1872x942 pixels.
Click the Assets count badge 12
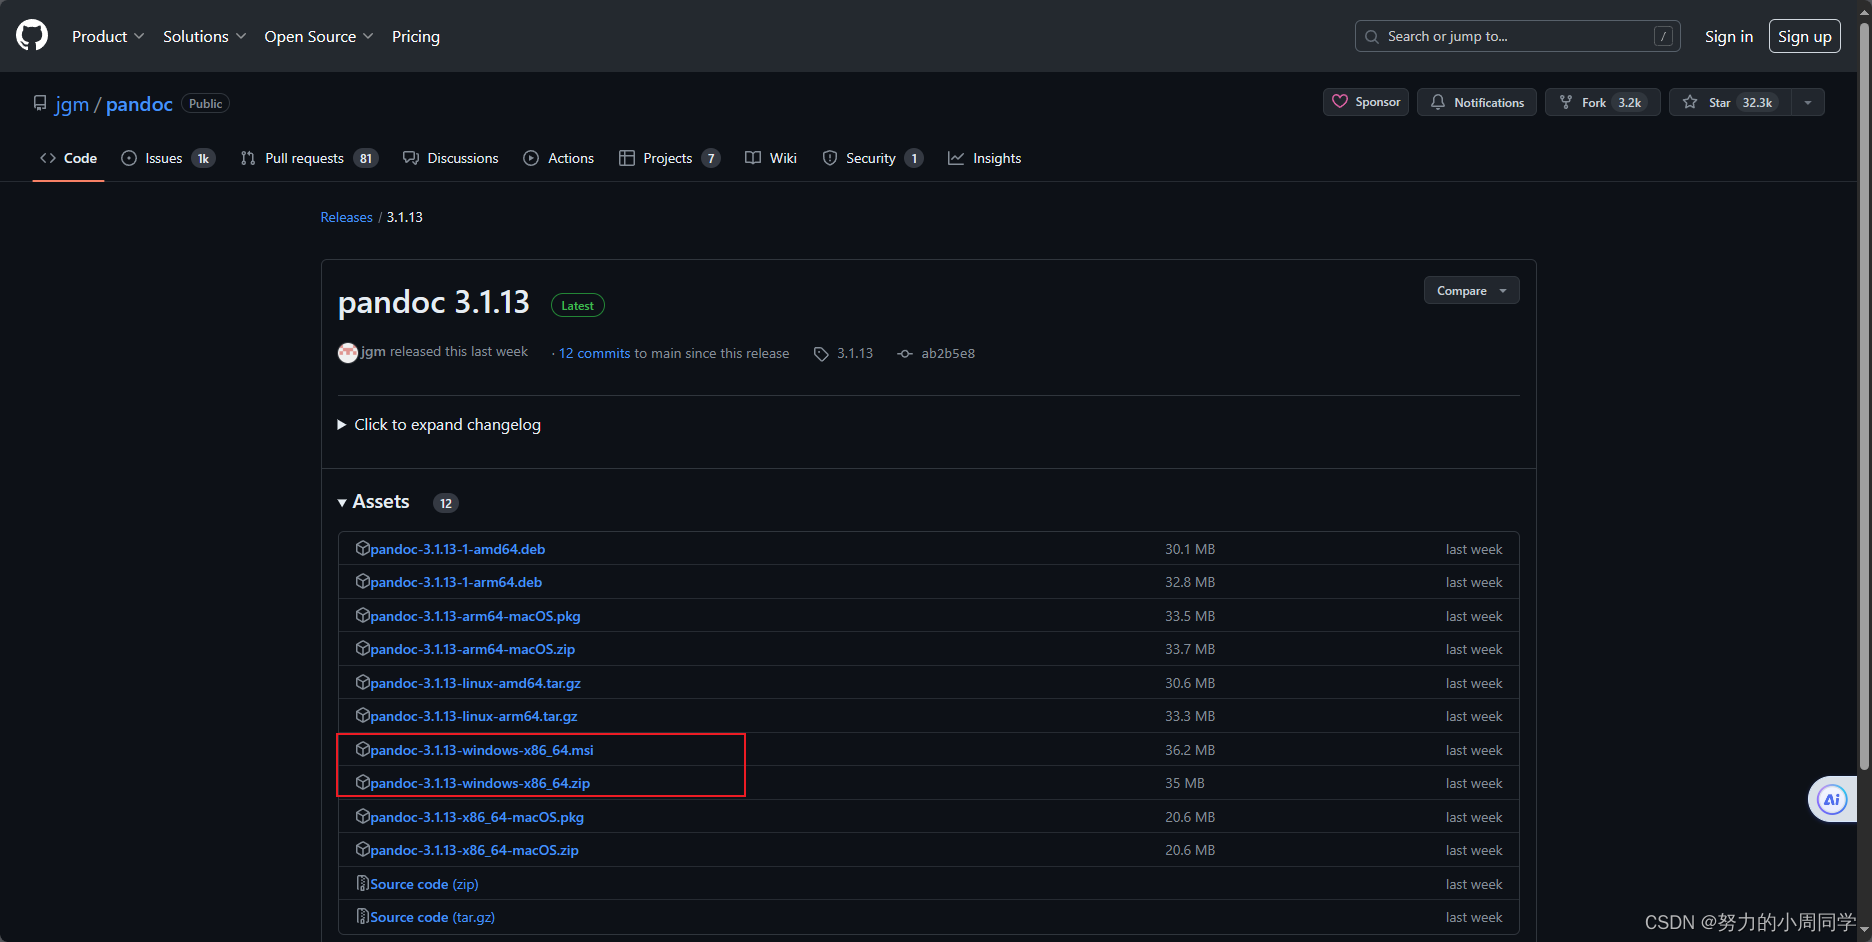[x=446, y=503]
